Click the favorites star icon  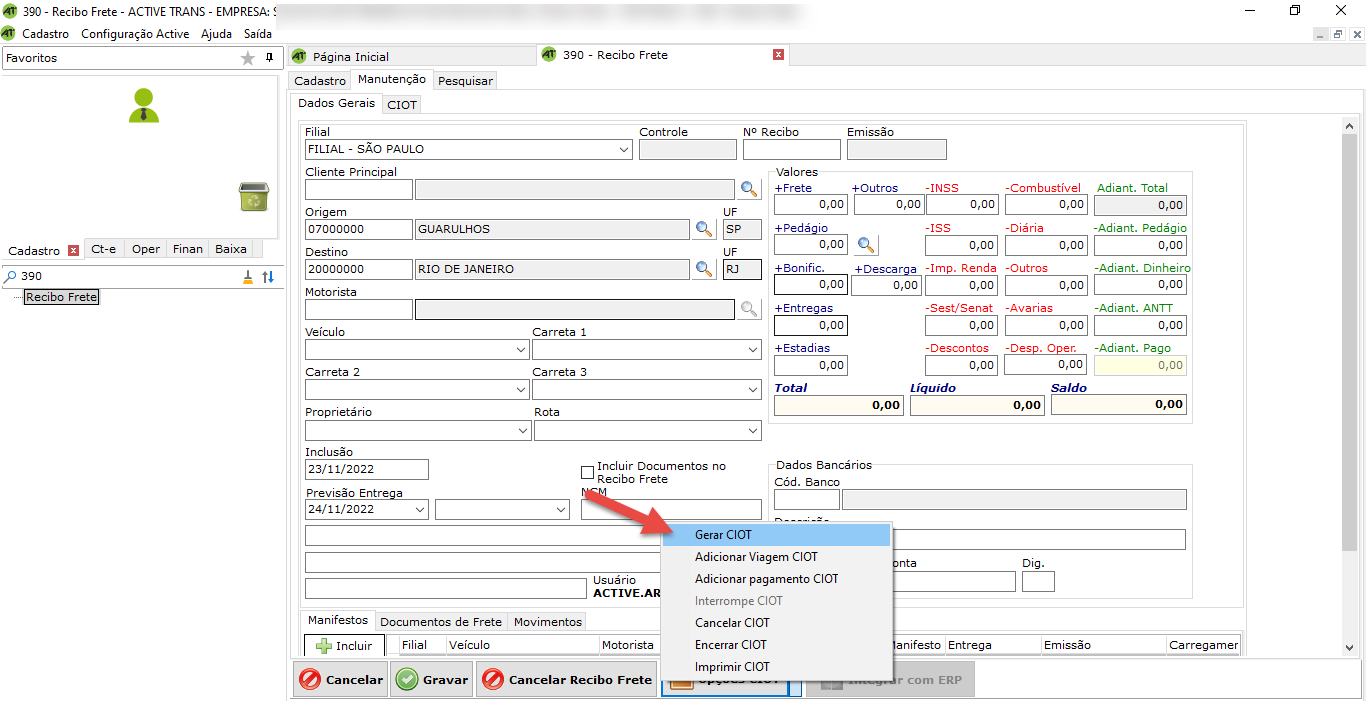pyautogui.click(x=248, y=58)
